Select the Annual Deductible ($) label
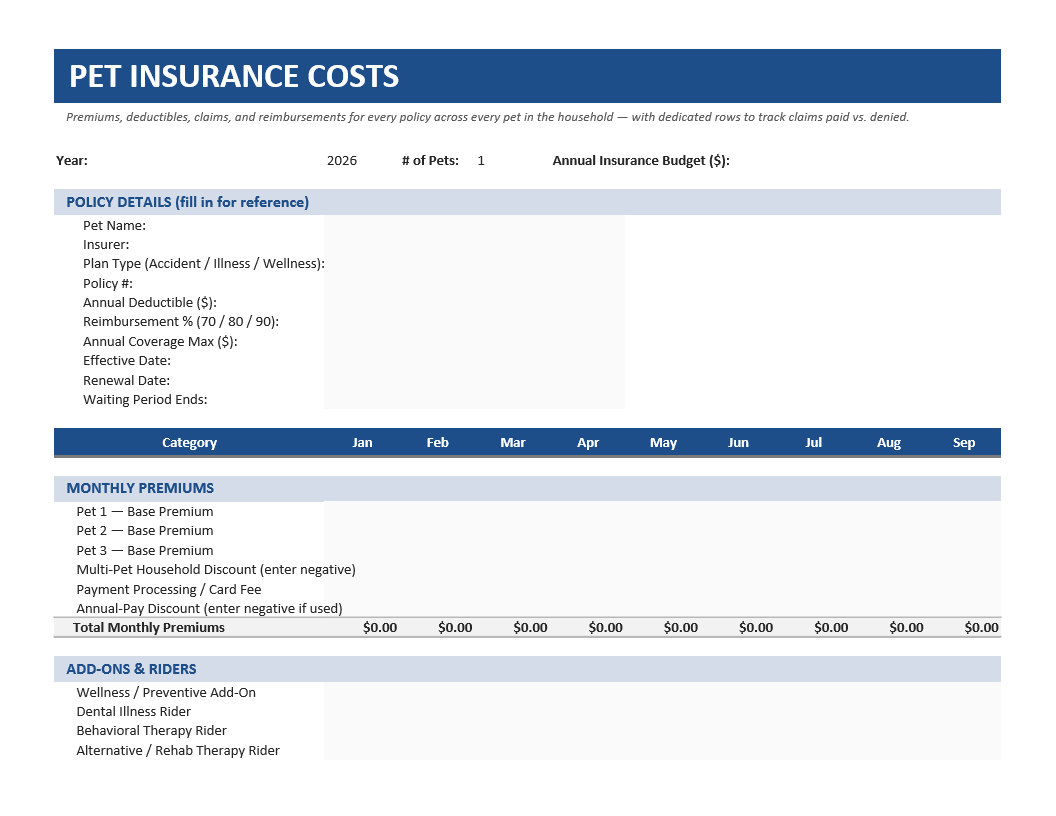The width and height of the screenshot is (1056, 816). coord(150,302)
